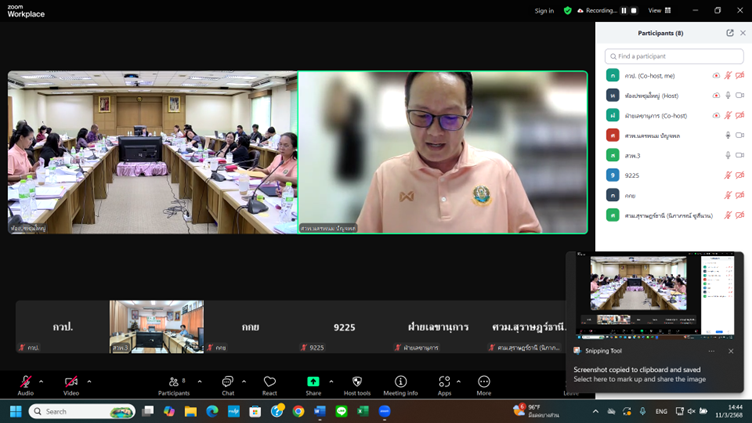Click muted mic icon on 9225 row

tap(728, 176)
